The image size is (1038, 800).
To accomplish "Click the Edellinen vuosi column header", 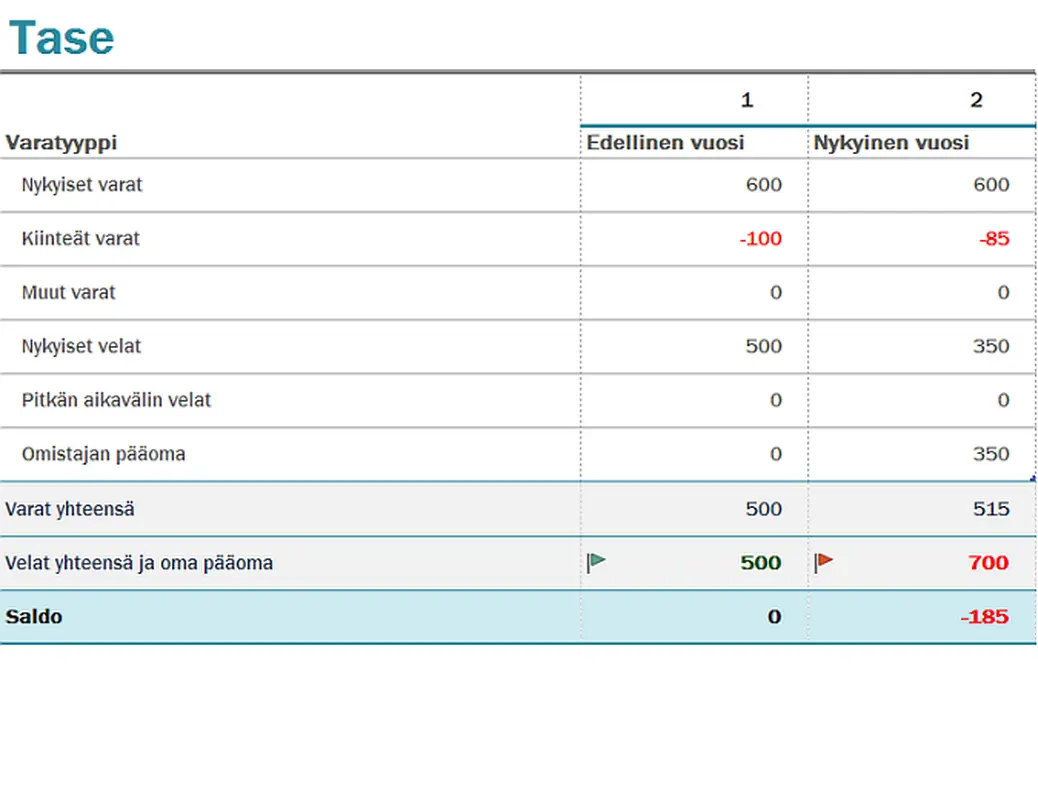I will [665, 143].
